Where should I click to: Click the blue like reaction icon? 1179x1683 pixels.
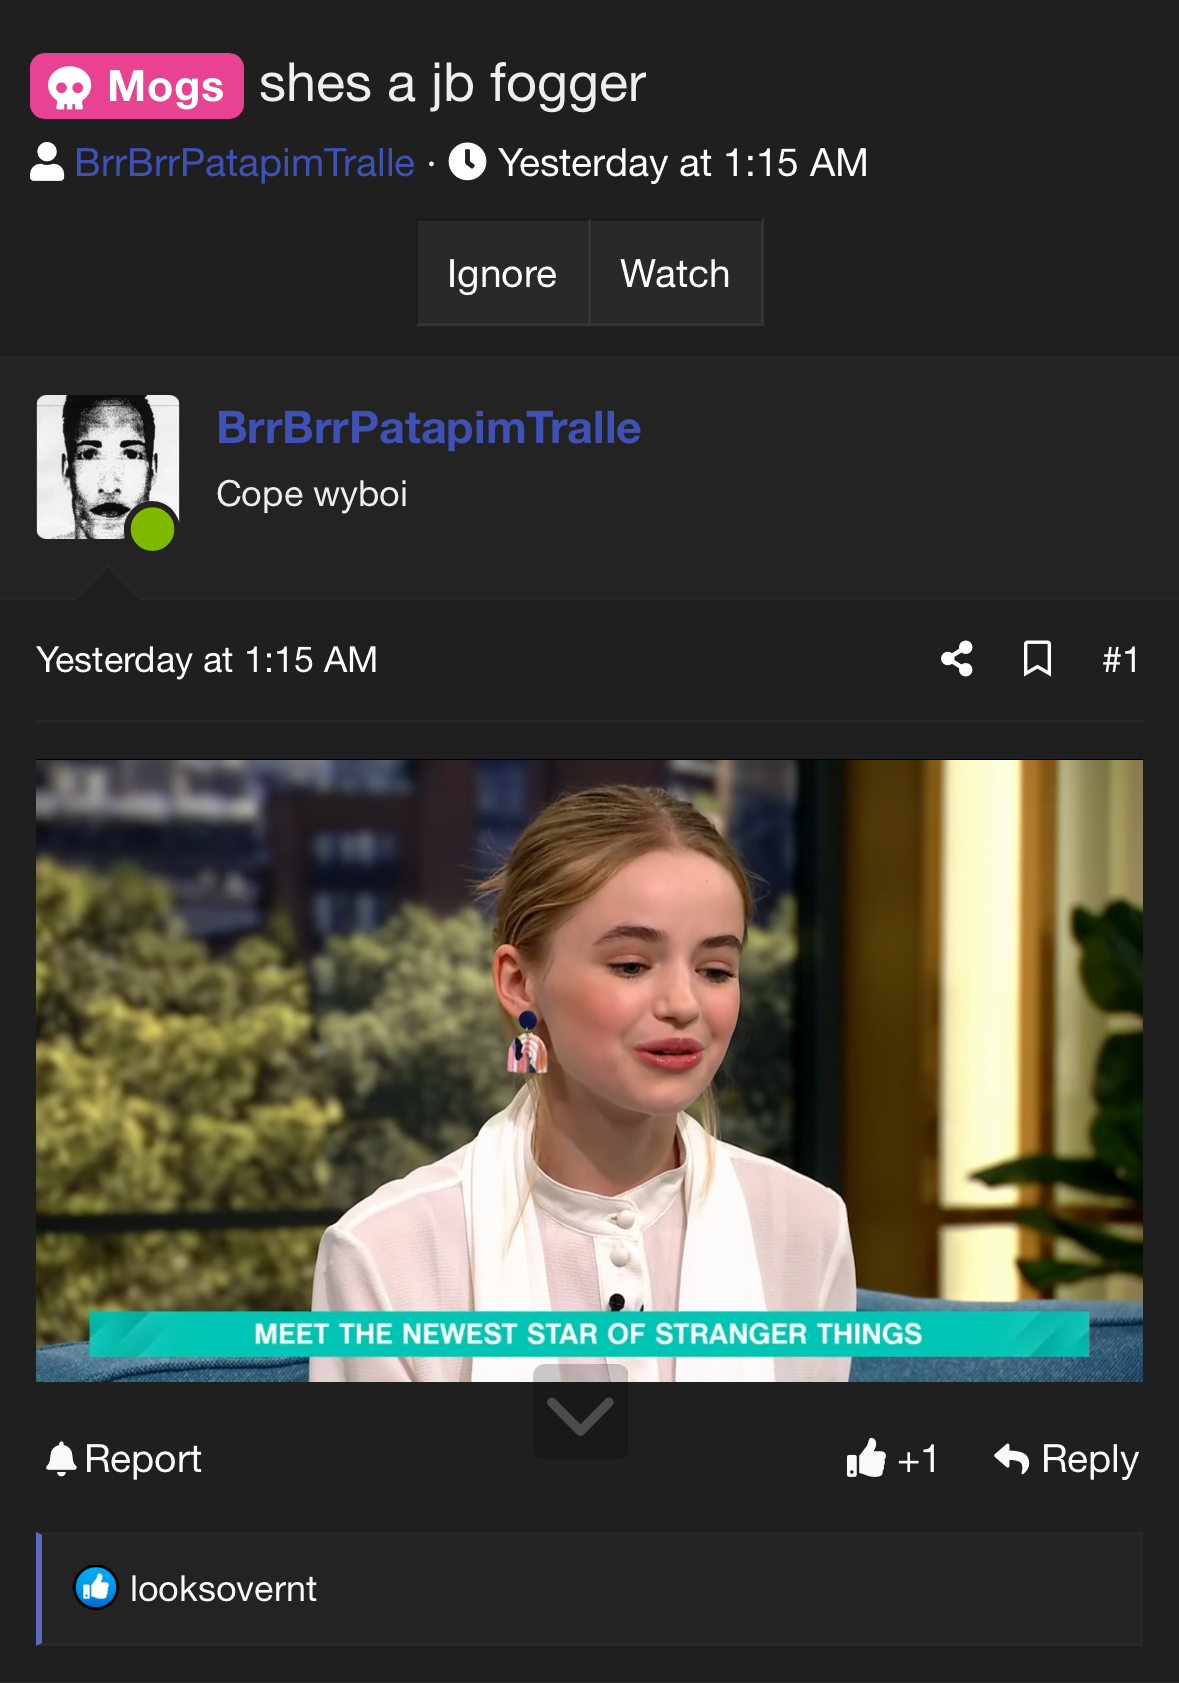click(x=96, y=1588)
